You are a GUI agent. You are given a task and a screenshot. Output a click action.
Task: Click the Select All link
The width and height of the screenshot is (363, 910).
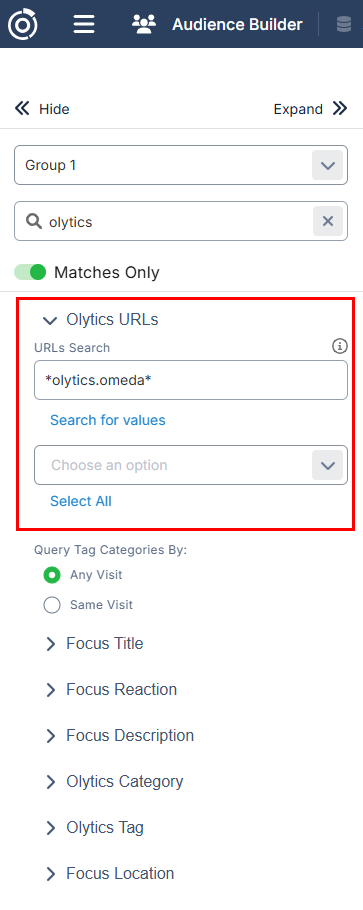(x=81, y=501)
